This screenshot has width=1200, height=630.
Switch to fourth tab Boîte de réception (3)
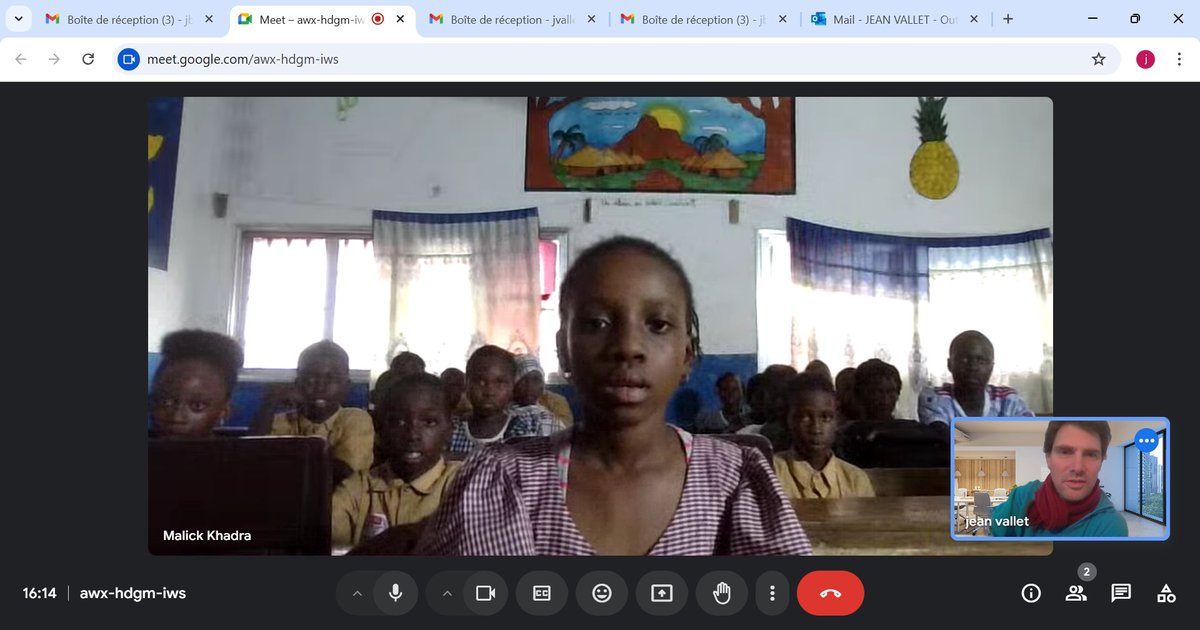coord(704,19)
